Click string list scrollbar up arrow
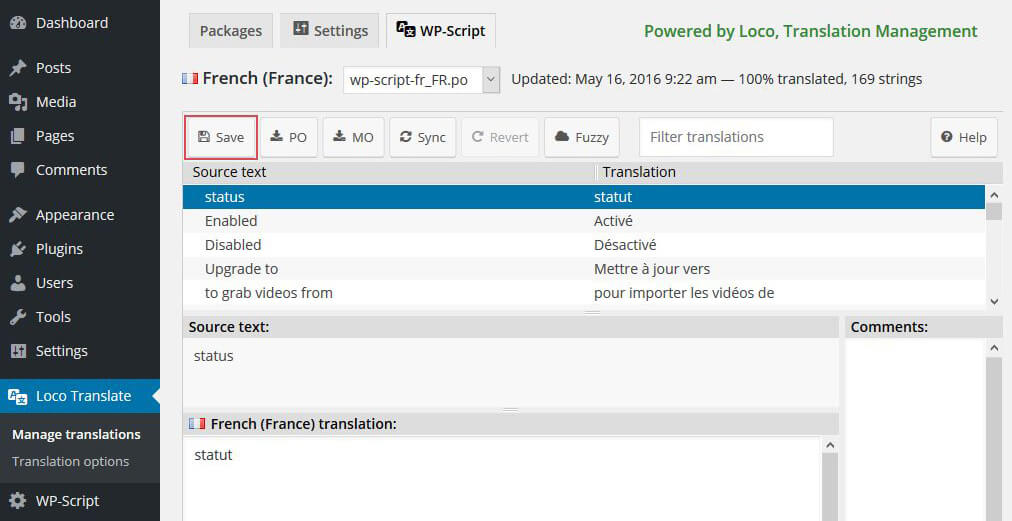1012x521 pixels. pyautogui.click(x=994, y=194)
